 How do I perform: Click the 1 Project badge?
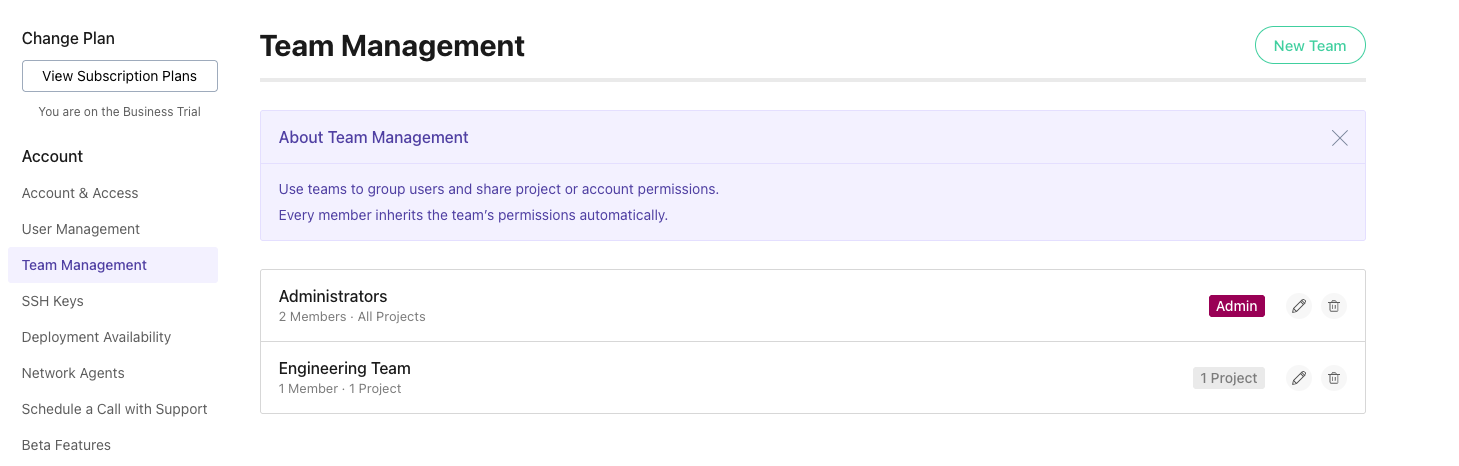1229,378
